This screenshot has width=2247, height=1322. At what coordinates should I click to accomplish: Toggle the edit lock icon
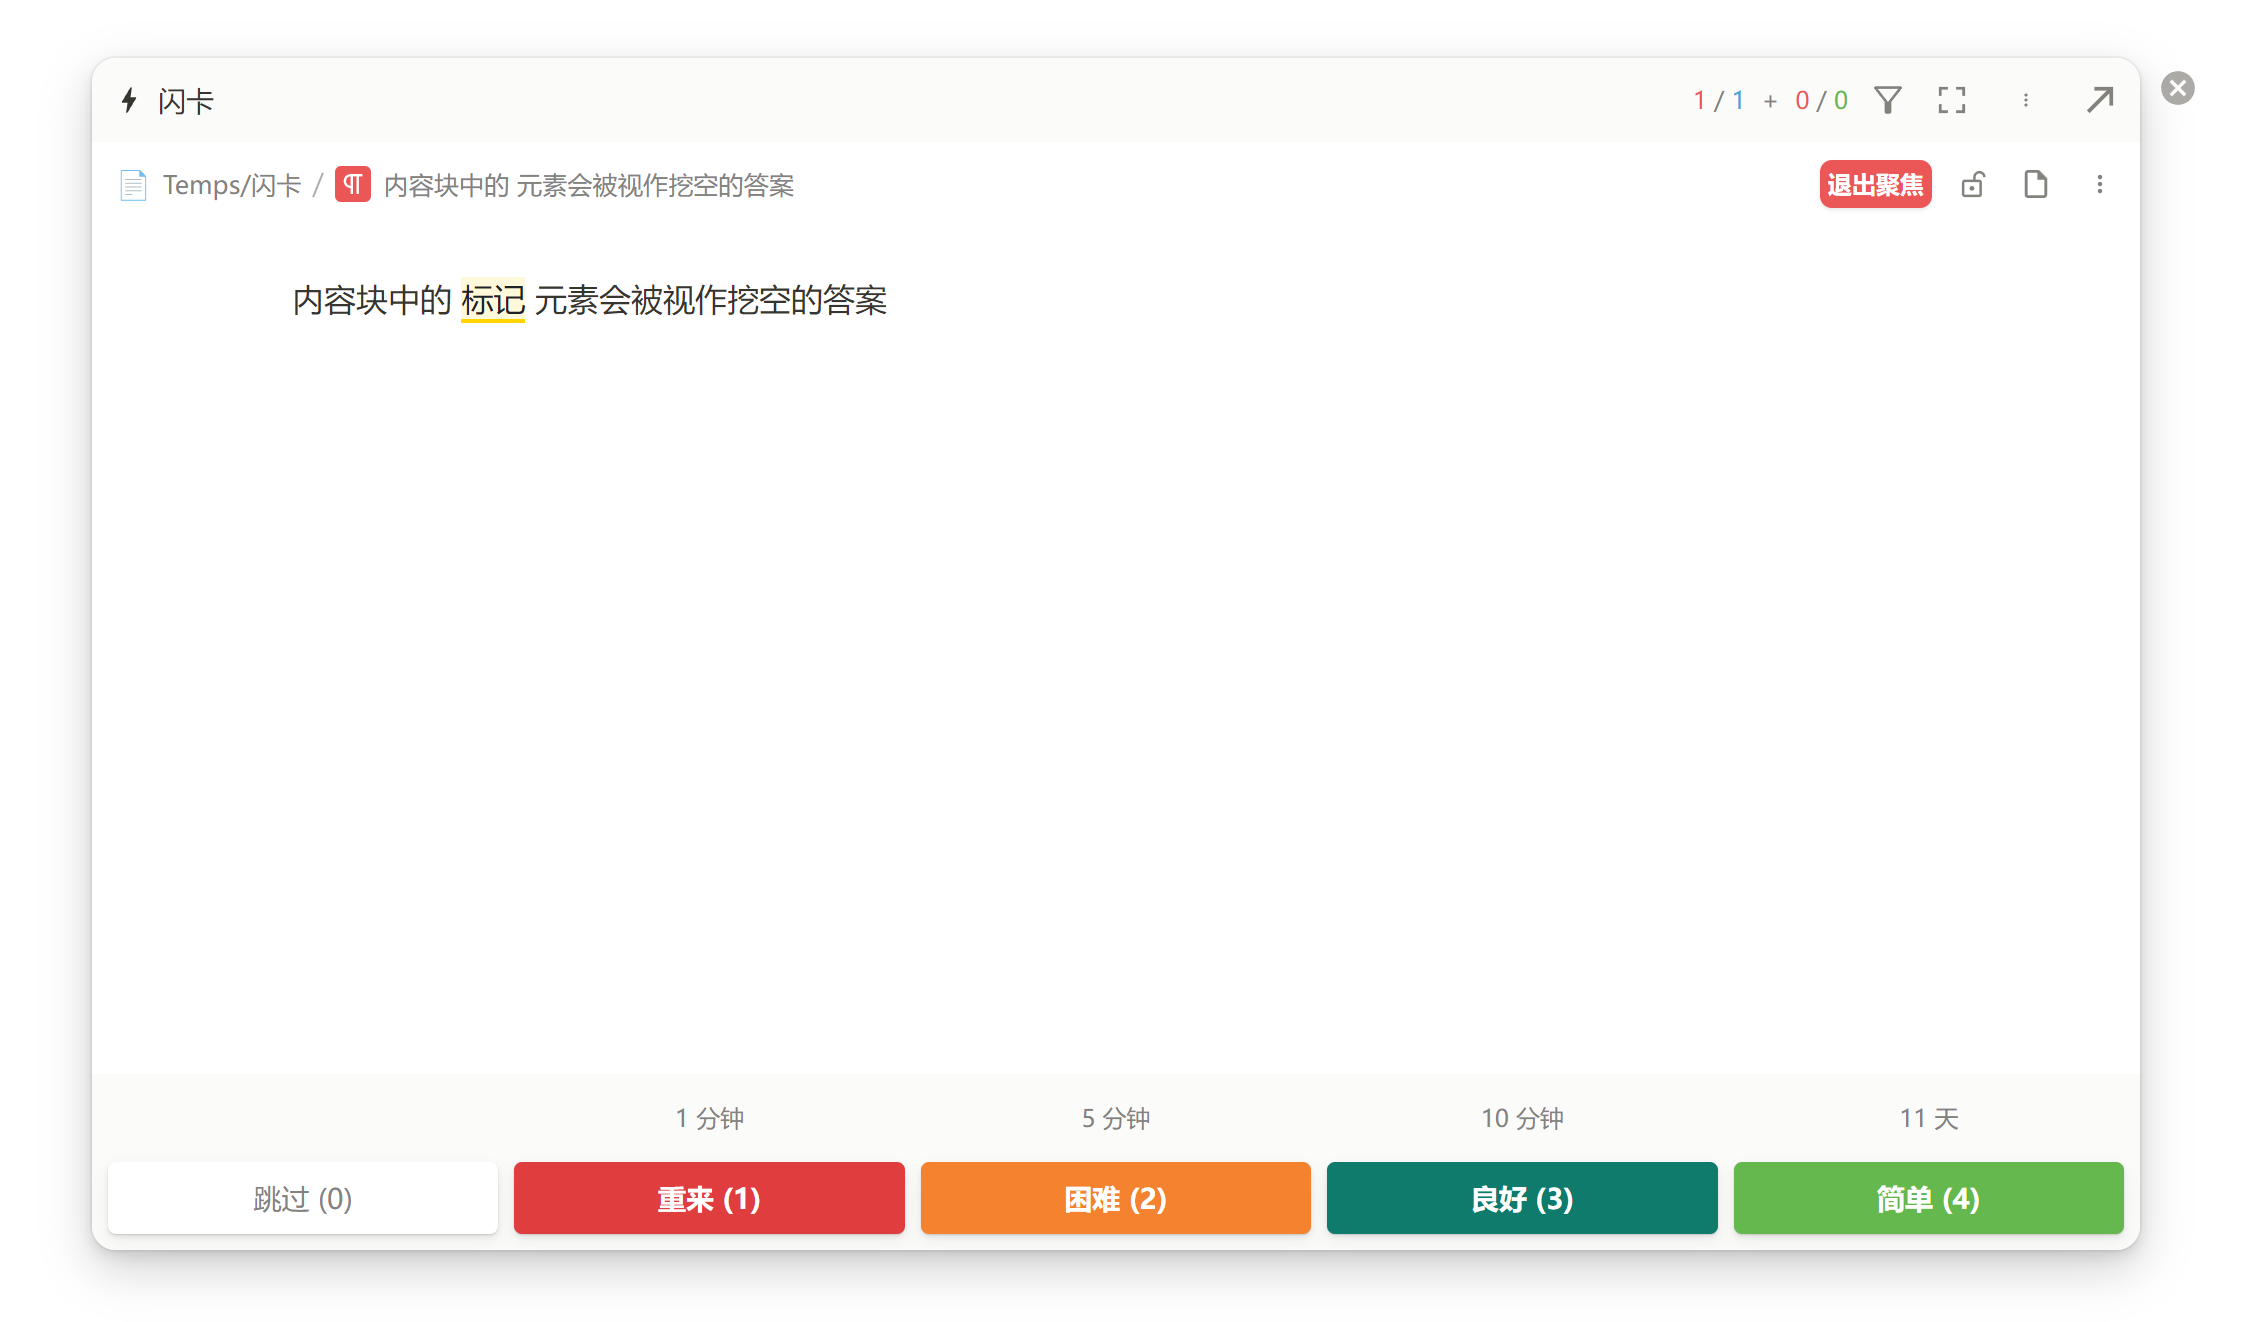1972,185
